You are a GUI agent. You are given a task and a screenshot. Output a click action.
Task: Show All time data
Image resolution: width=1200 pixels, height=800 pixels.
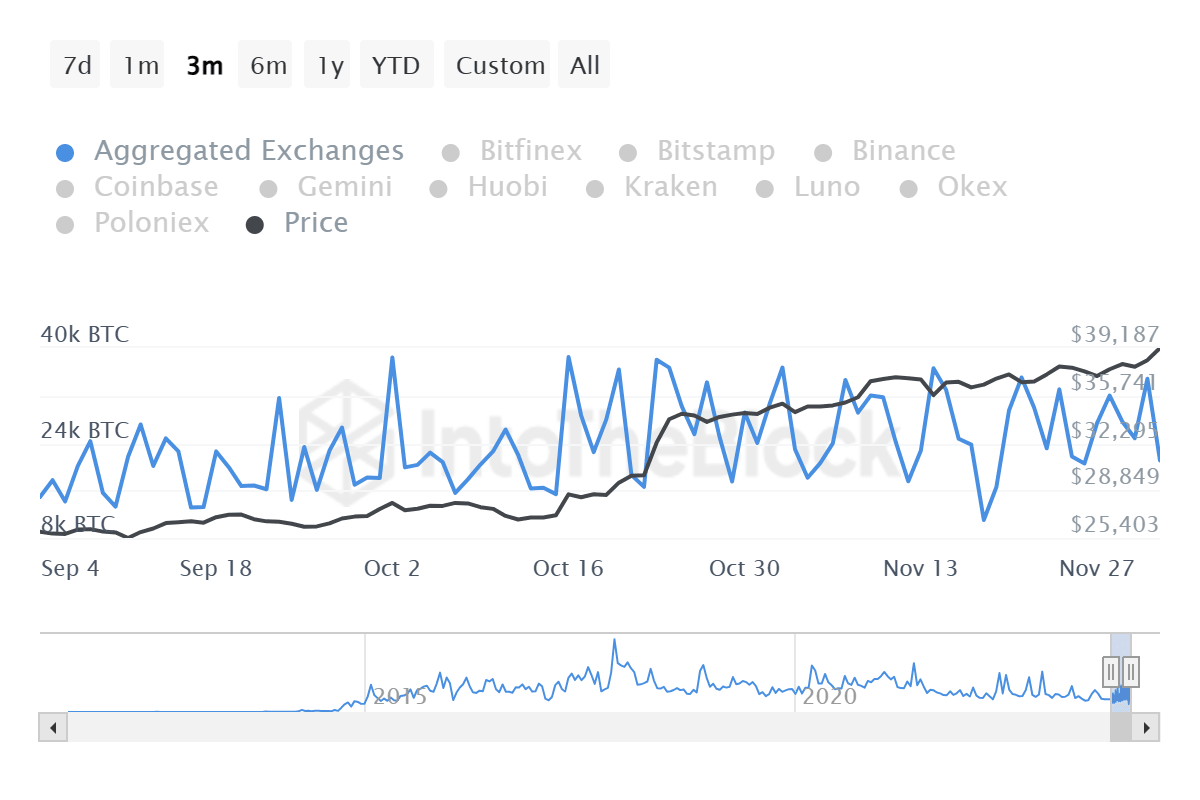[585, 66]
